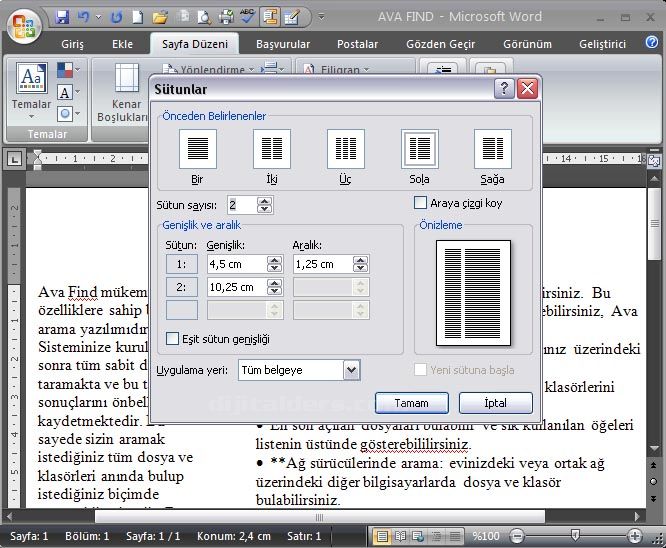Image resolution: width=666 pixels, height=548 pixels.
Task: Open the round Office button menu
Action: (x=24, y=26)
